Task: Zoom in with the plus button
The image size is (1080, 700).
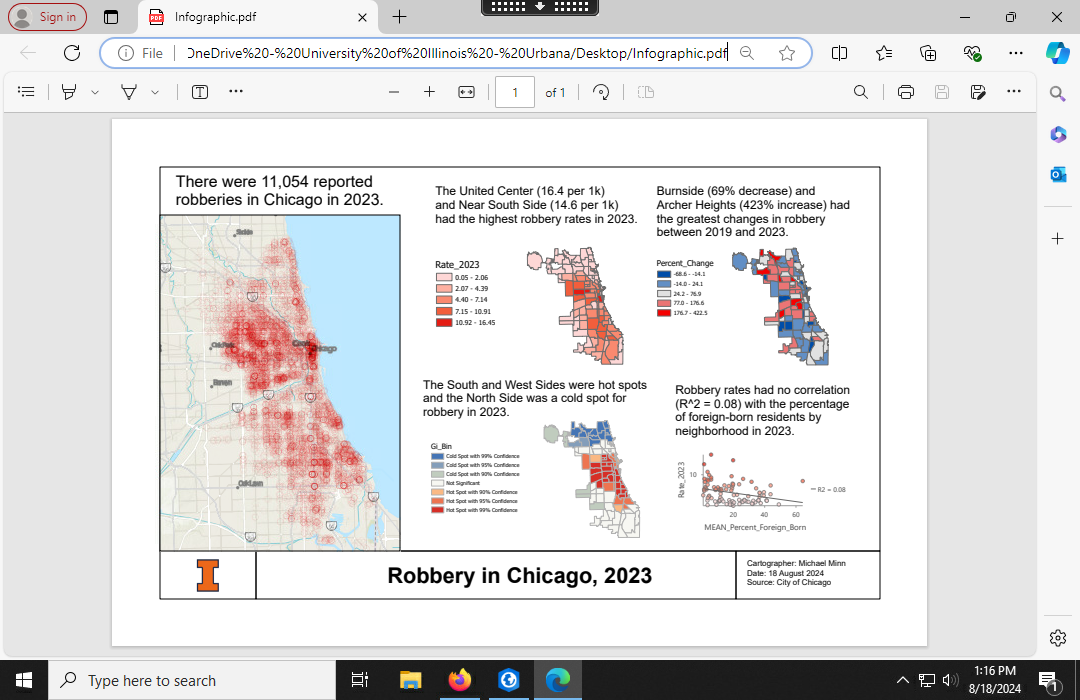Action: pyautogui.click(x=429, y=92)
